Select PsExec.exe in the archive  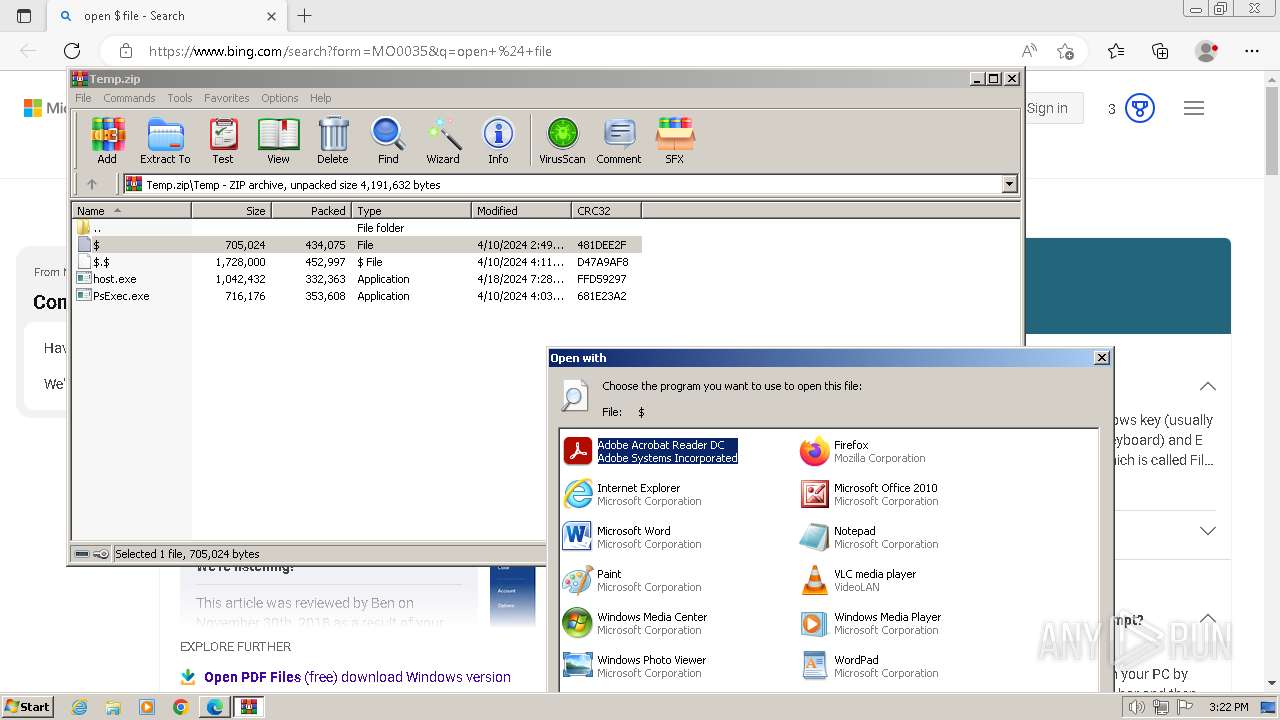tap(357, 296)
